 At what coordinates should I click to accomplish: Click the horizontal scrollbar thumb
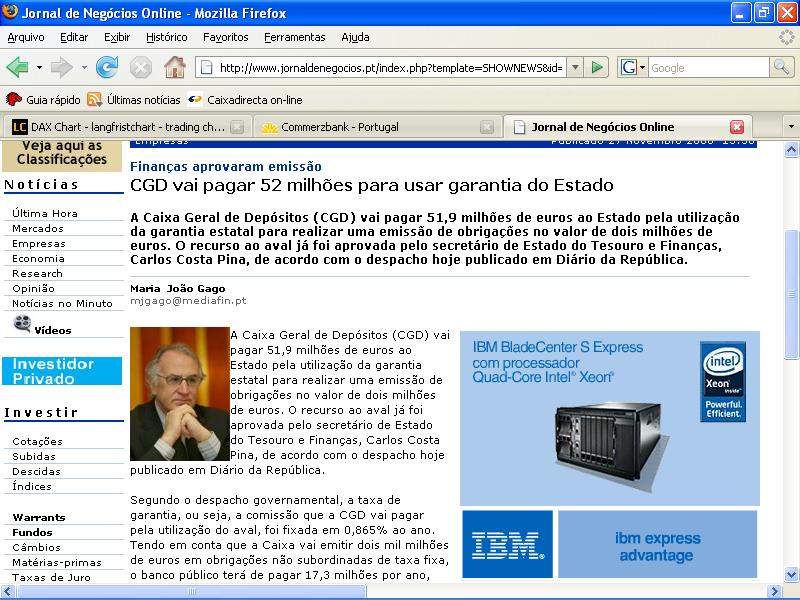pos(192,591)
